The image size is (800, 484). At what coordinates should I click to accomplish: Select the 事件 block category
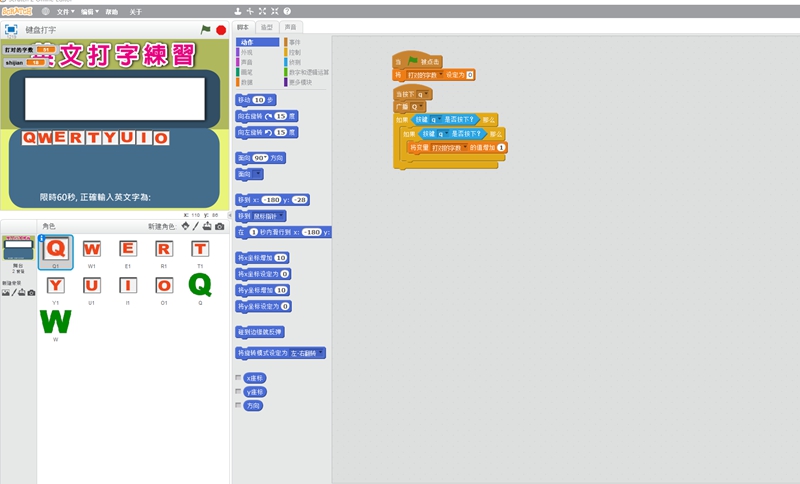click(294, 42)
